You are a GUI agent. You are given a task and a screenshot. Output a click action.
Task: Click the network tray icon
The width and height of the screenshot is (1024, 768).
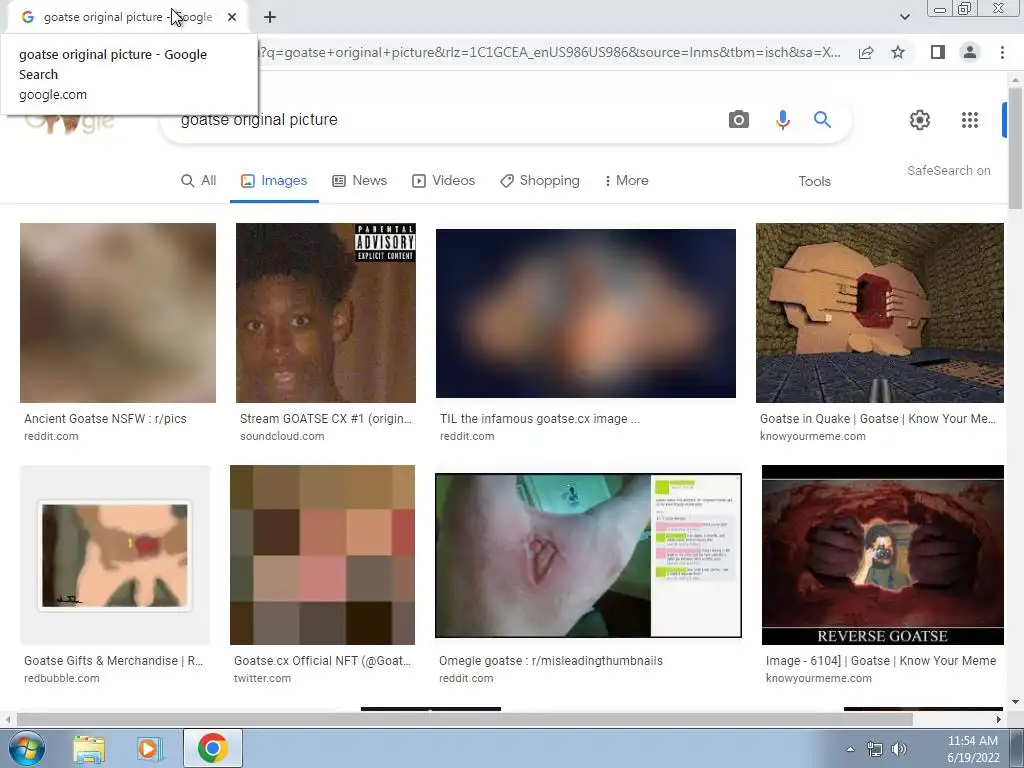(874, 749)
